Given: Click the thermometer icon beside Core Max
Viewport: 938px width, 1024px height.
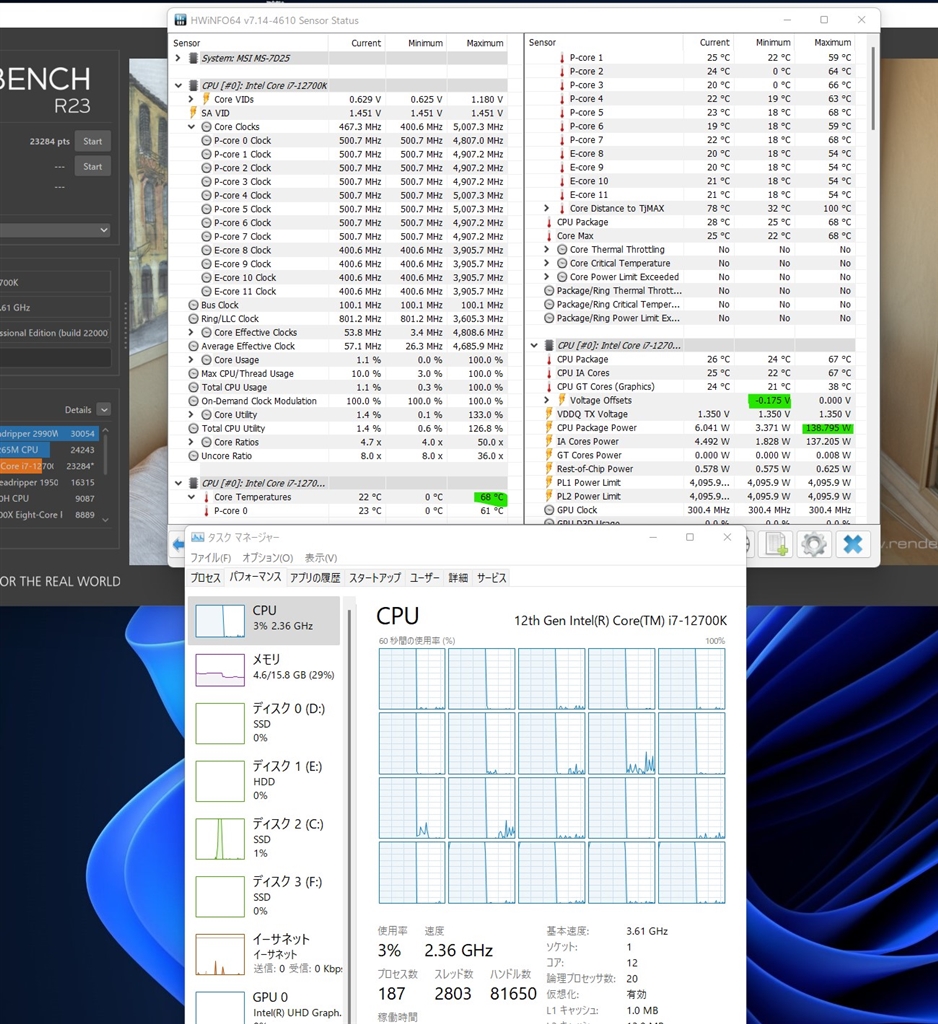Looking at the screenshot, I should 549,236.
